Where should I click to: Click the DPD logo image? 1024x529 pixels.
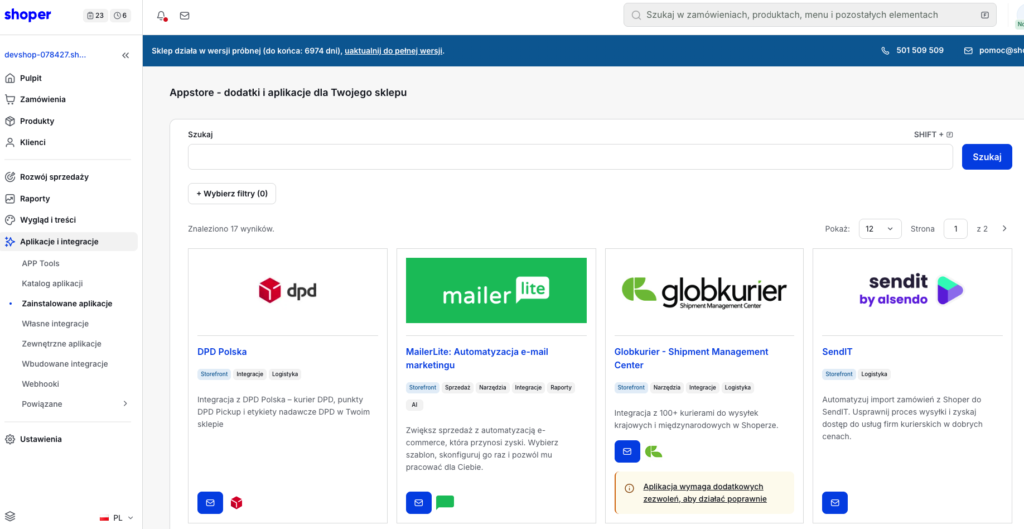[x=287, y=290]
